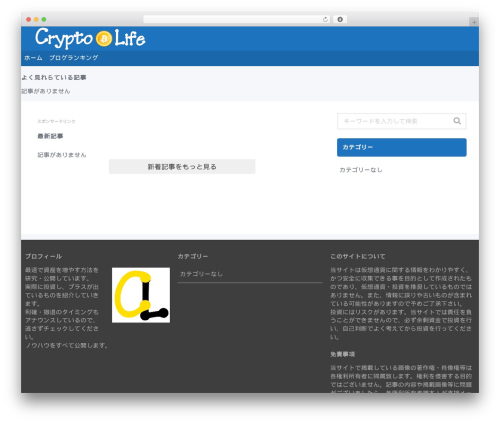The height and width of the screenshot is (423, 500).
Task: Click 記事がありません under 最新記事
Action: 62,155
